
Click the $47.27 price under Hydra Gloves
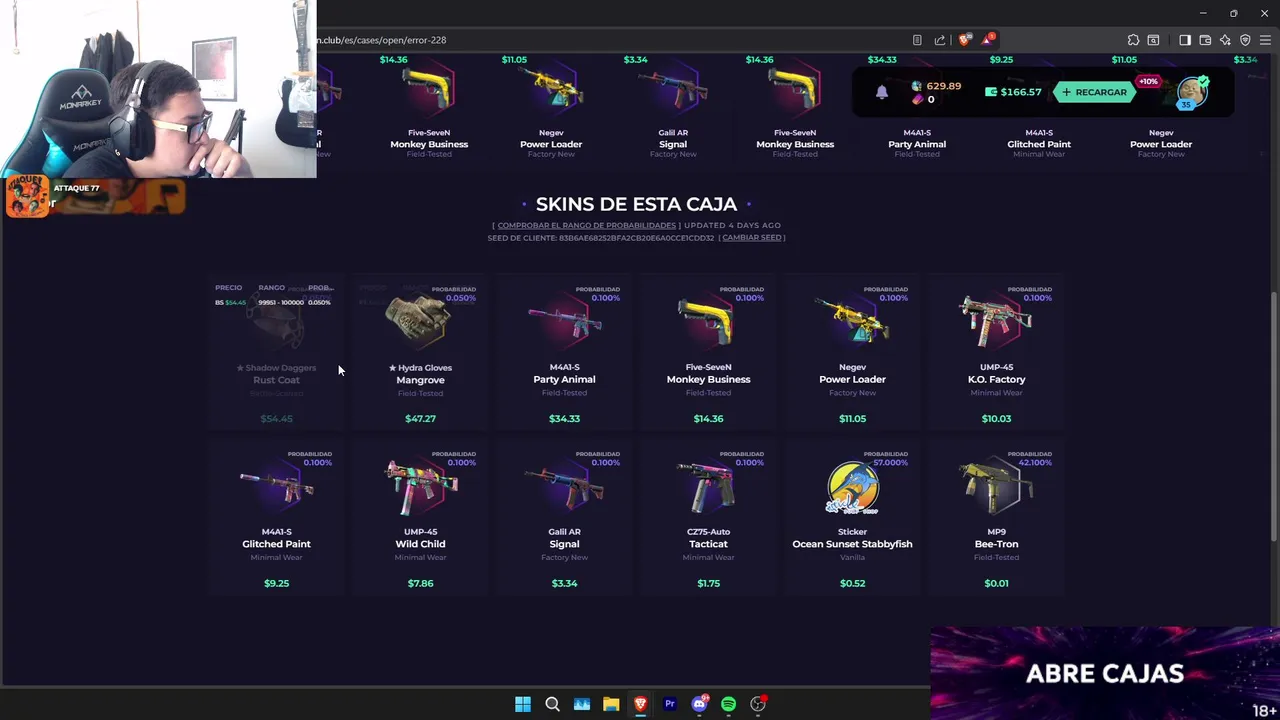click(420, 419)
